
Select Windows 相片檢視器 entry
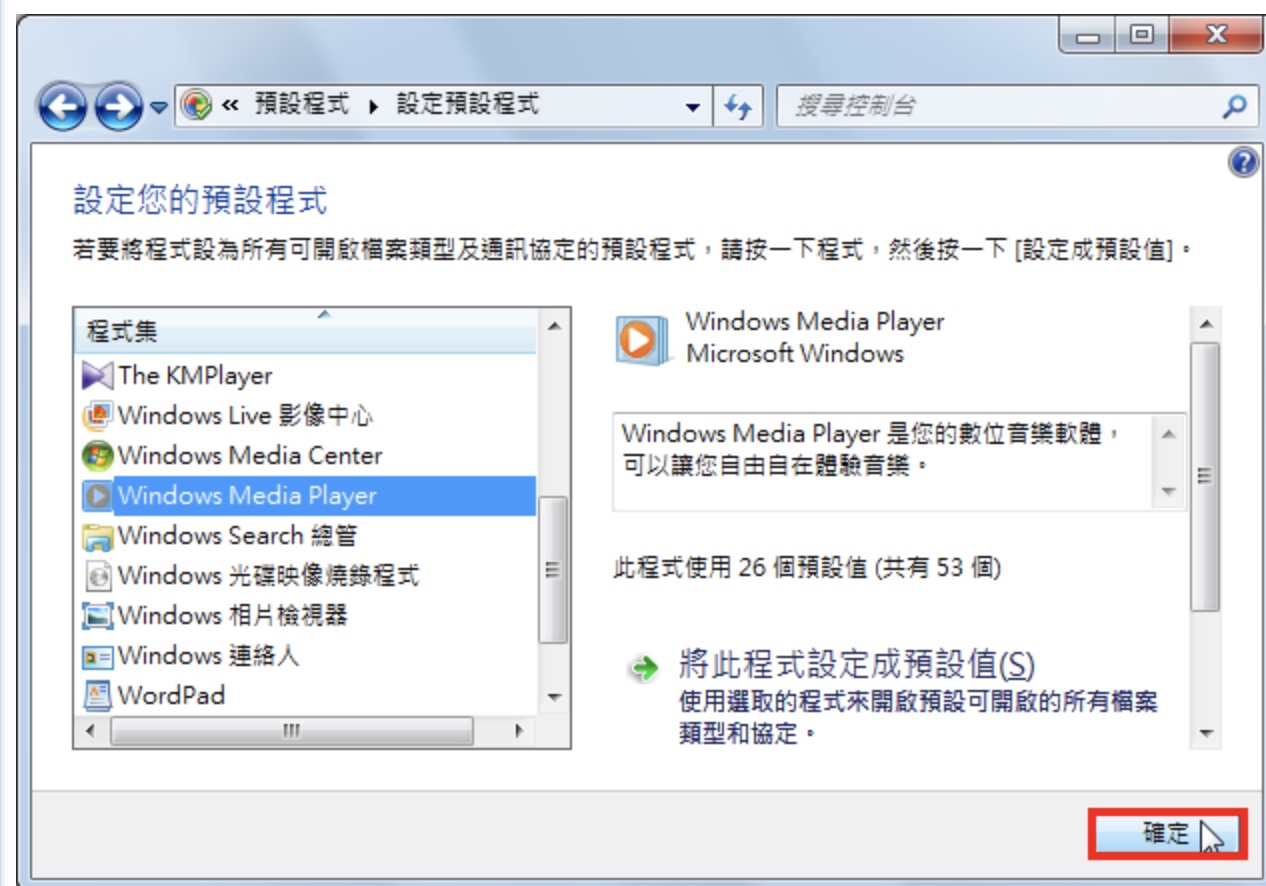pyautogui.click(x=232, y=615)
